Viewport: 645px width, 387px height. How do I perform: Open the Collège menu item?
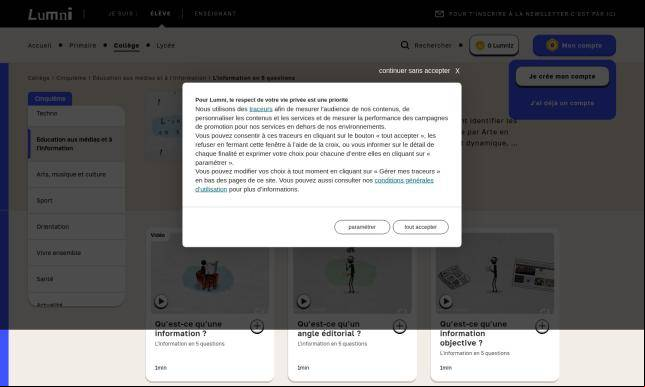(x=126, y=46)
